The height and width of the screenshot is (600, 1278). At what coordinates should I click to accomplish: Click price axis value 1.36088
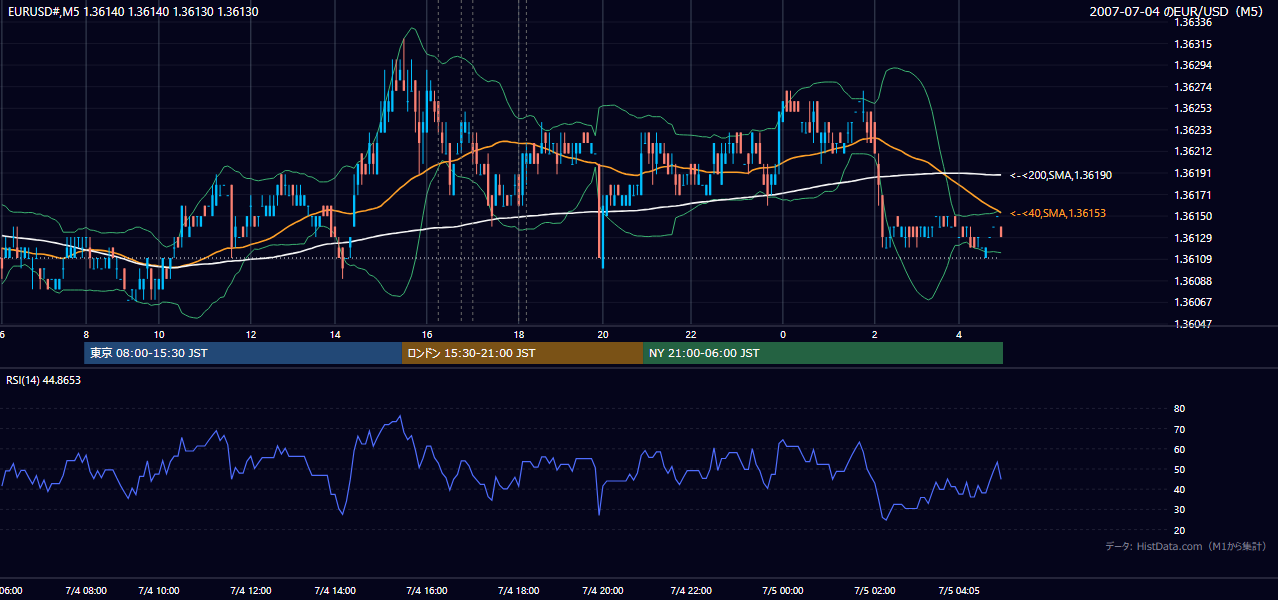click(1195, 281)
